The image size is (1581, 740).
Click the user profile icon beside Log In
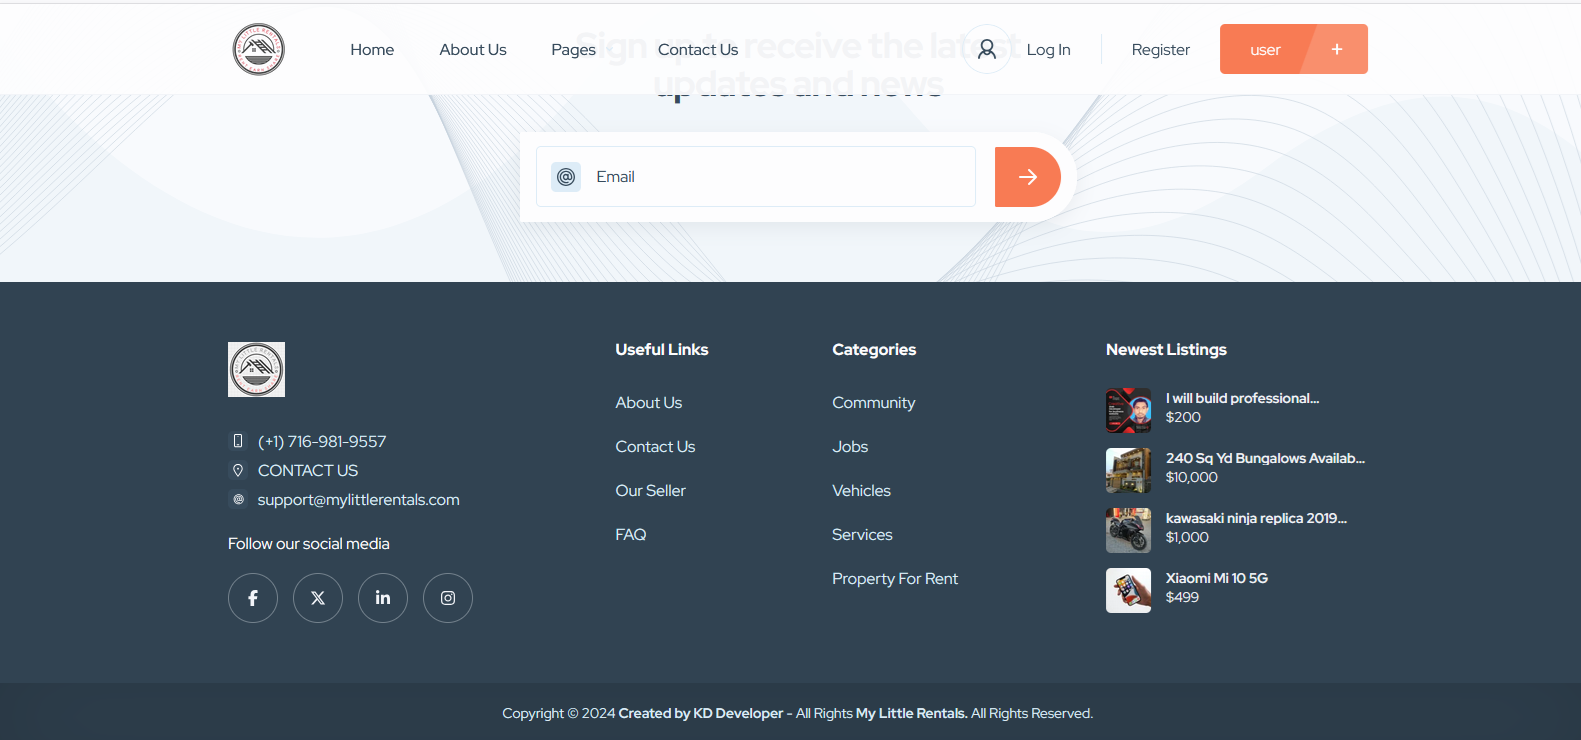(987, 49)
